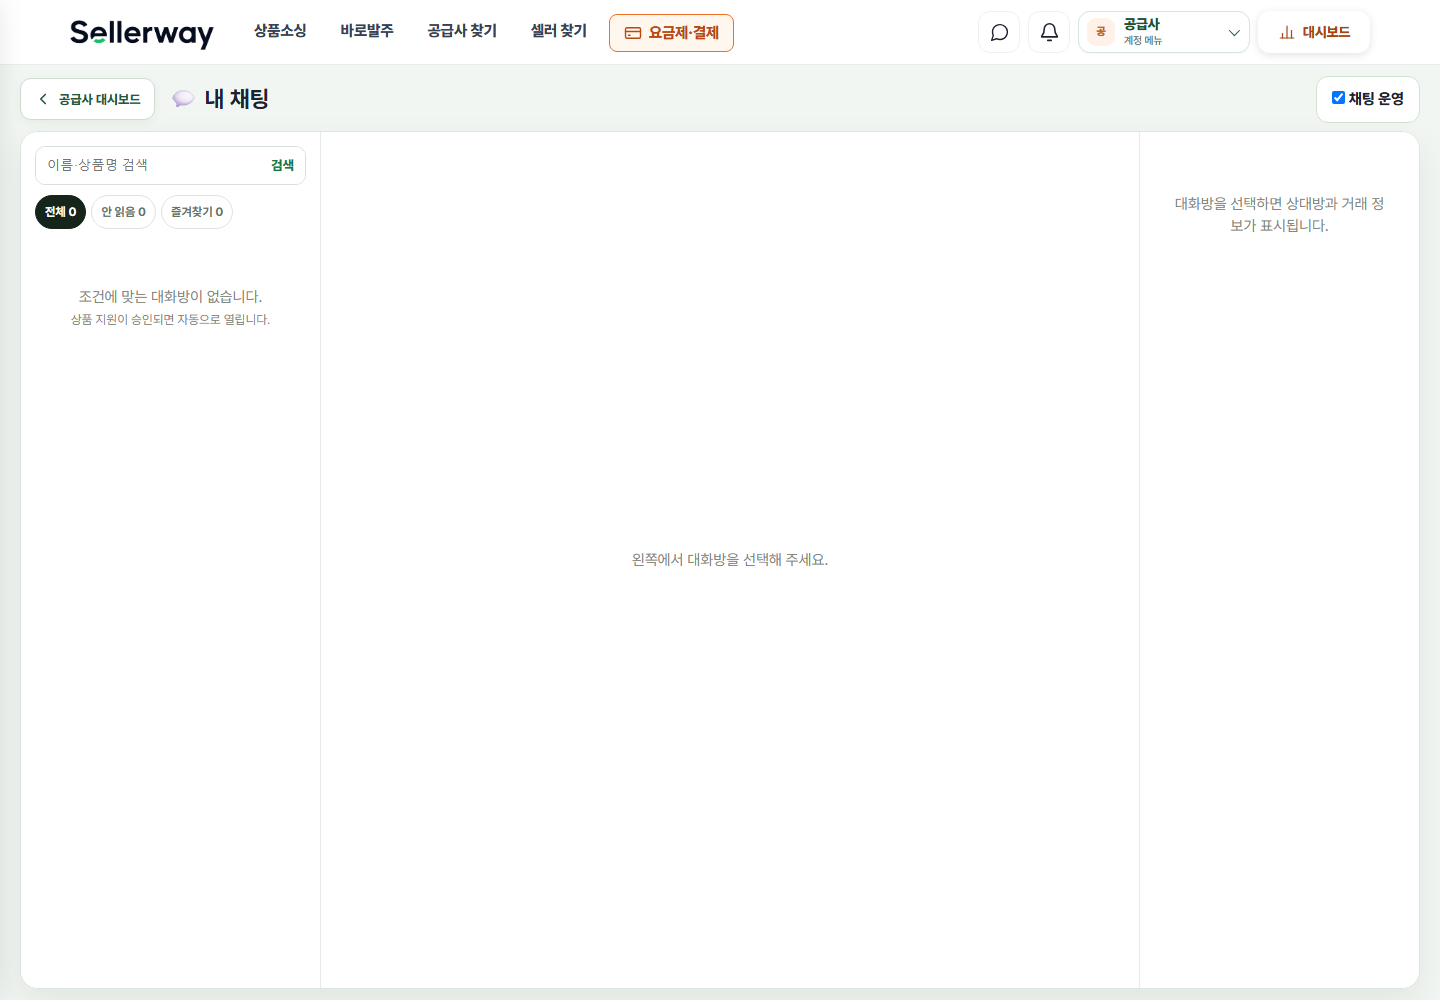Toggle the 채팅 운영 checkbox
The image size is (1440, 1000).
point(1338,98)
